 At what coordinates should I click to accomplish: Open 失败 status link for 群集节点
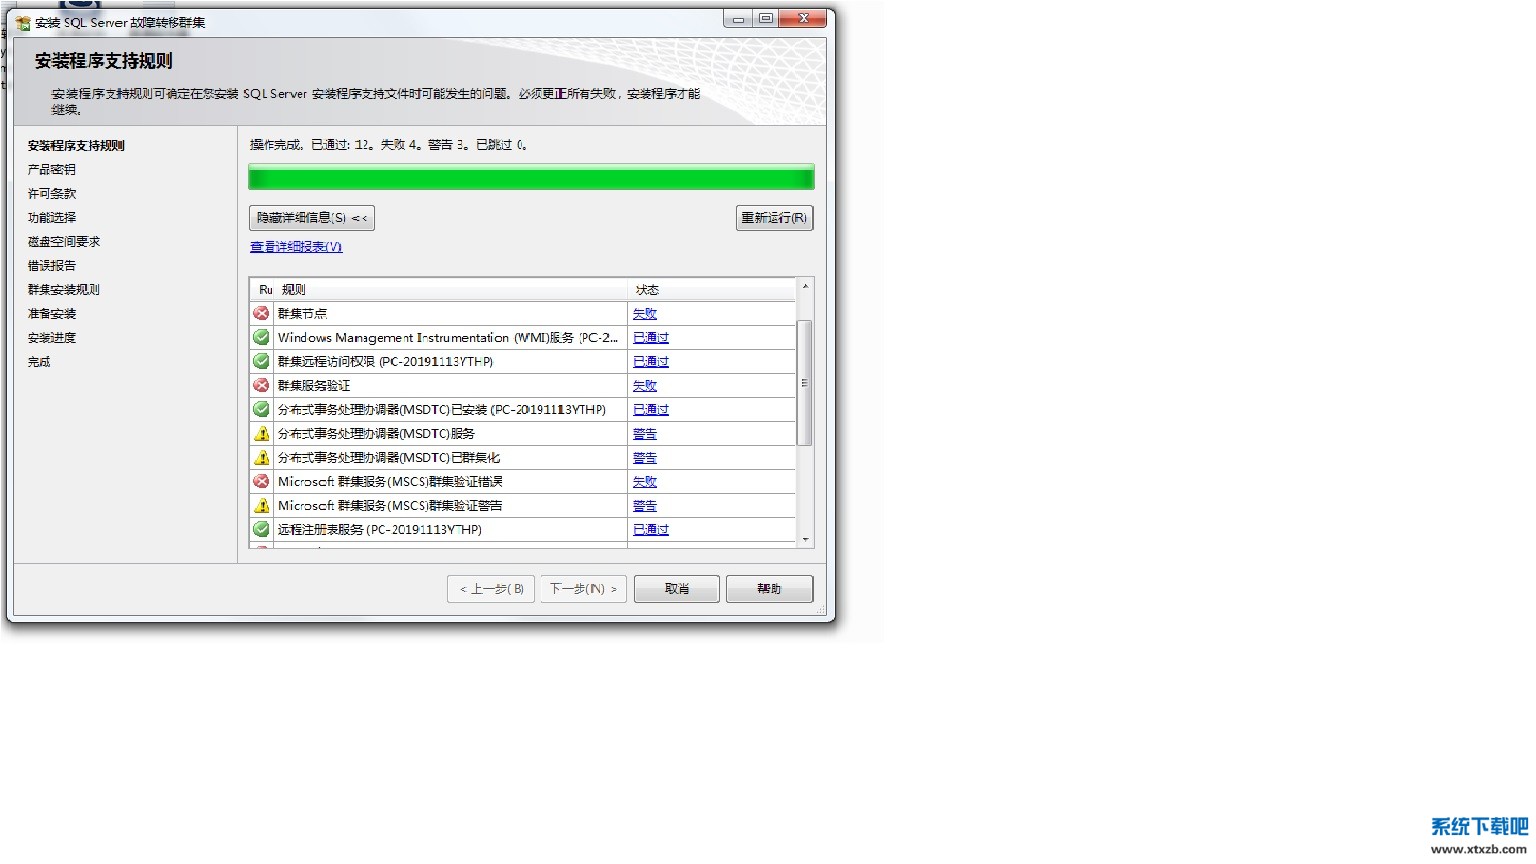pyautogui.click(x=645, y=314)
